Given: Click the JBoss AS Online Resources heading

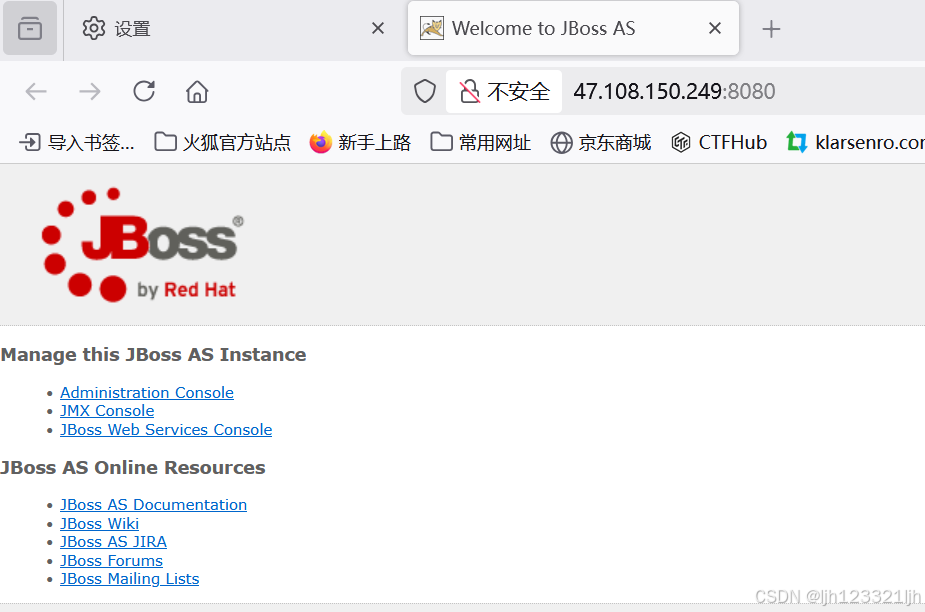Looking at the screenshot, I should [x=133, y=467].
